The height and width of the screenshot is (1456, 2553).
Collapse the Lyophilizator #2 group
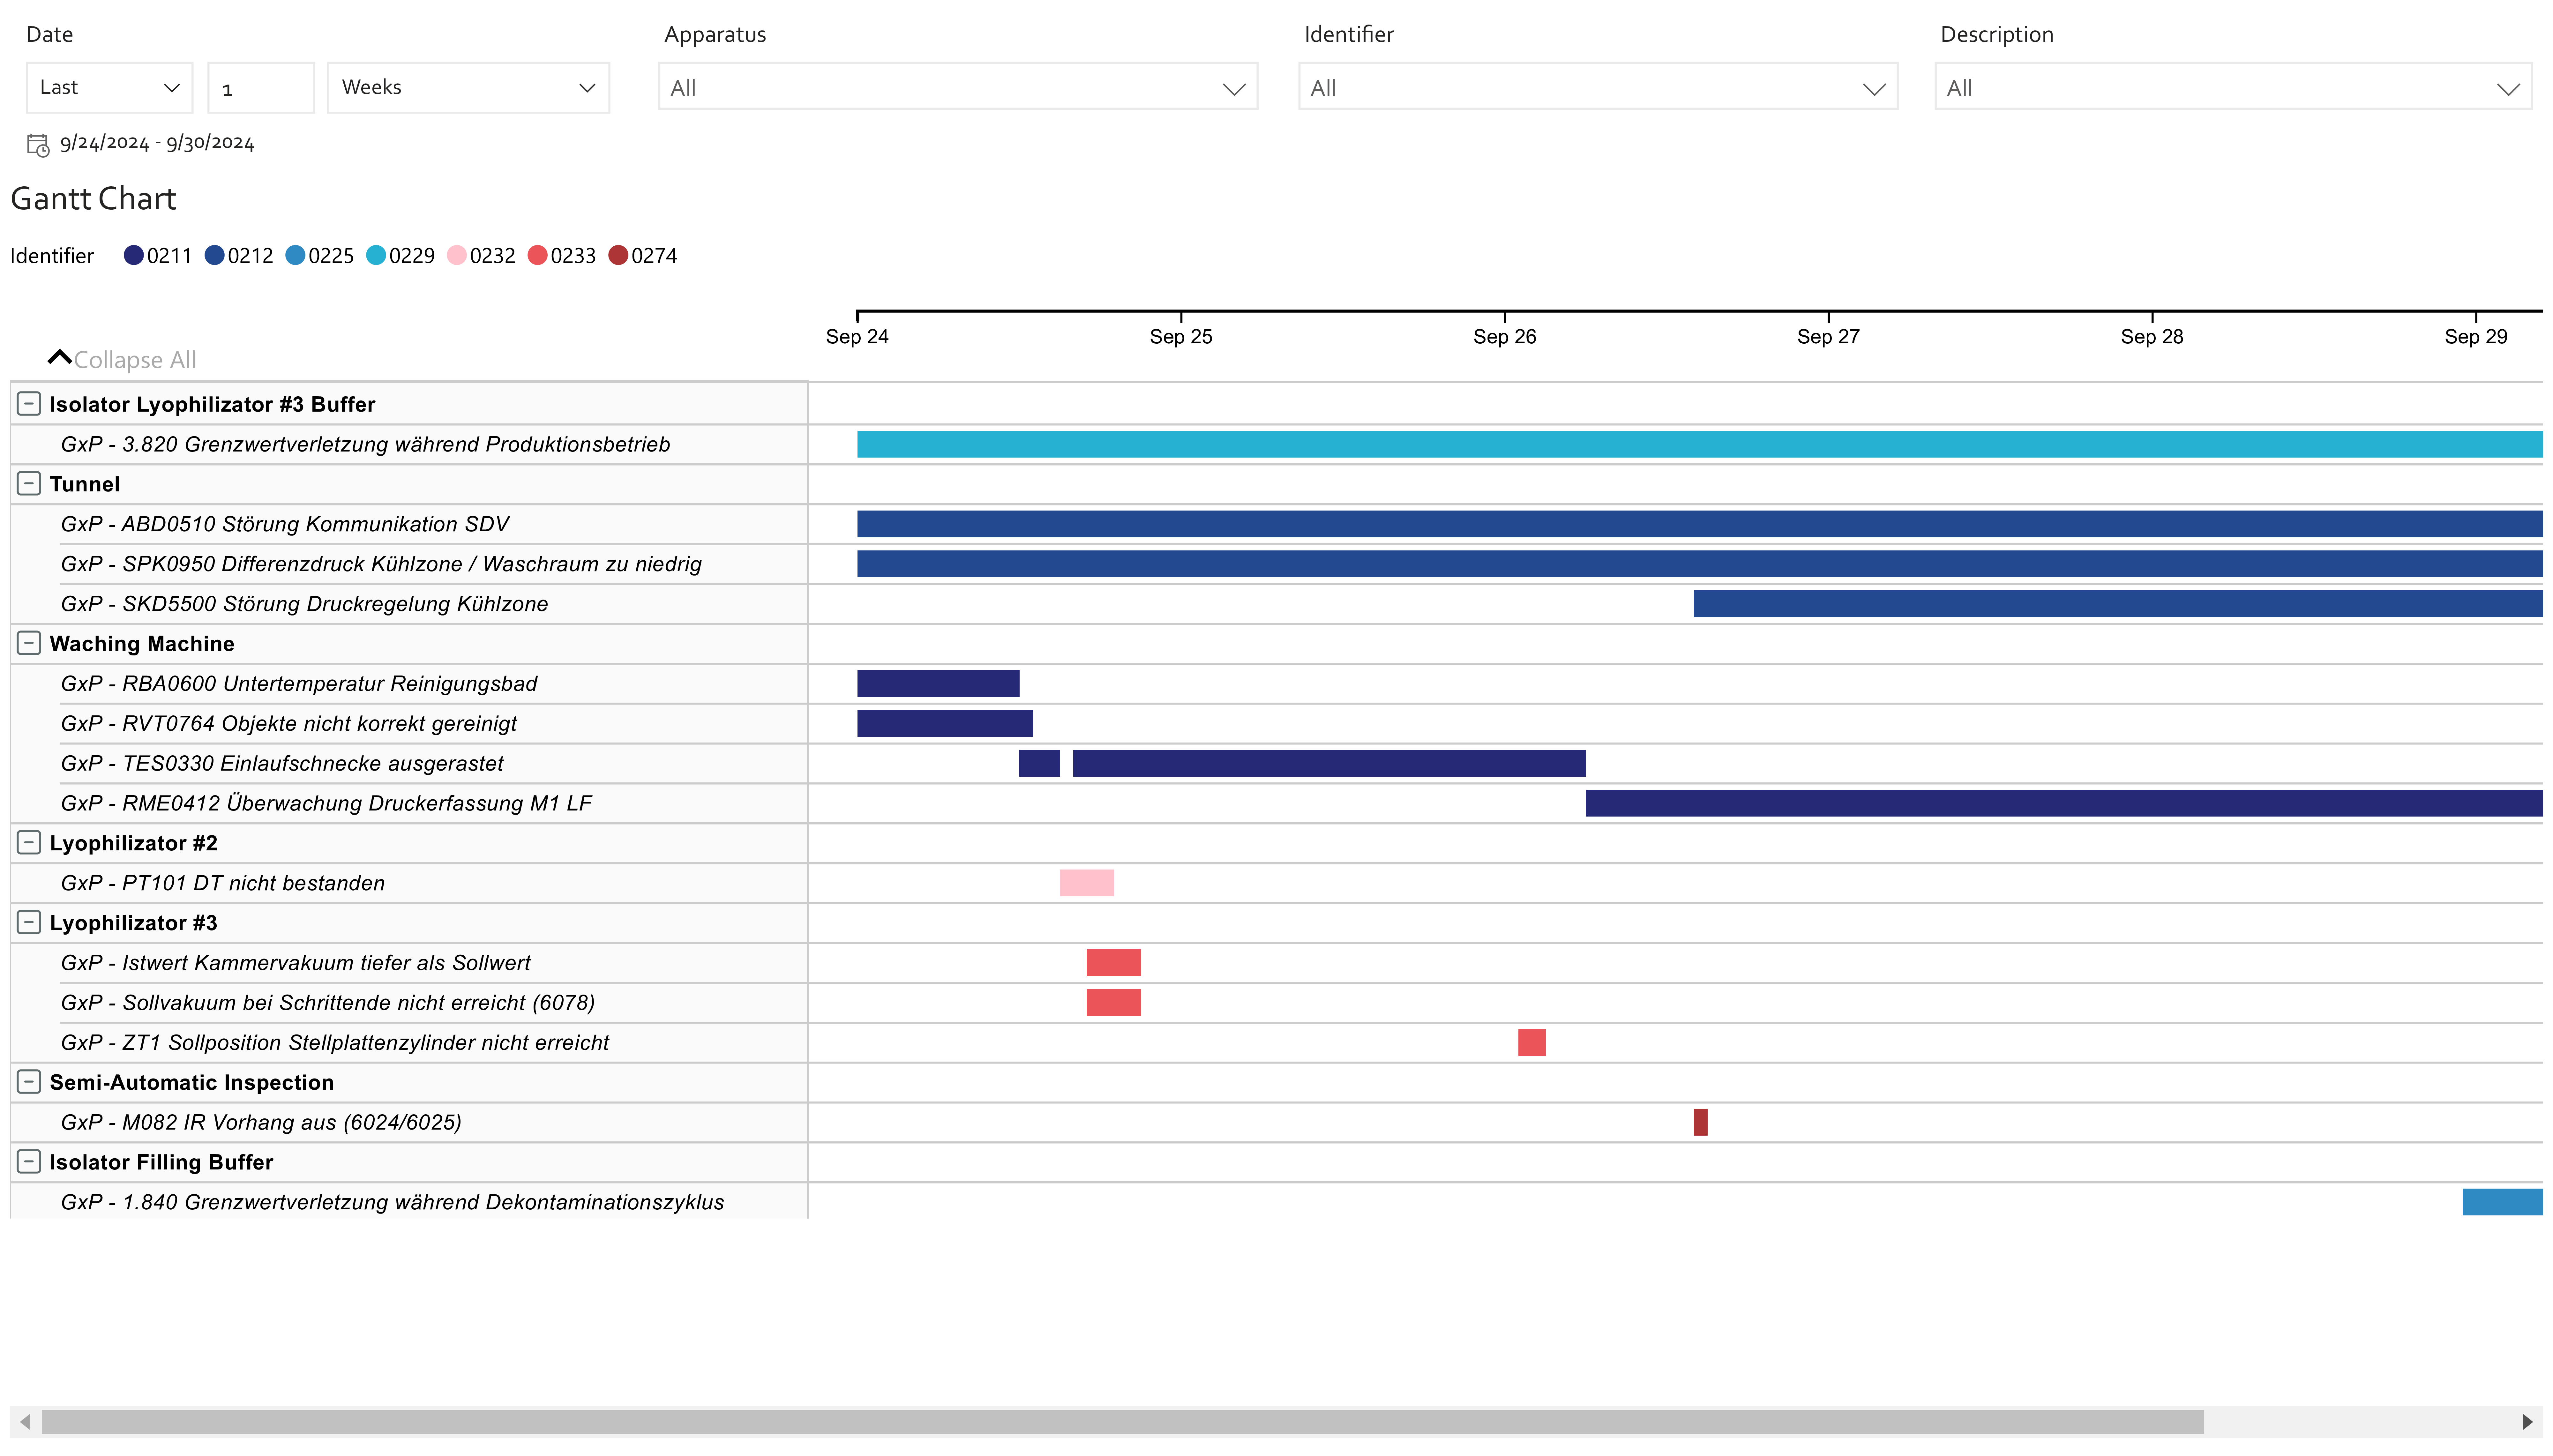pyautogui.click(x=29, y=843)
